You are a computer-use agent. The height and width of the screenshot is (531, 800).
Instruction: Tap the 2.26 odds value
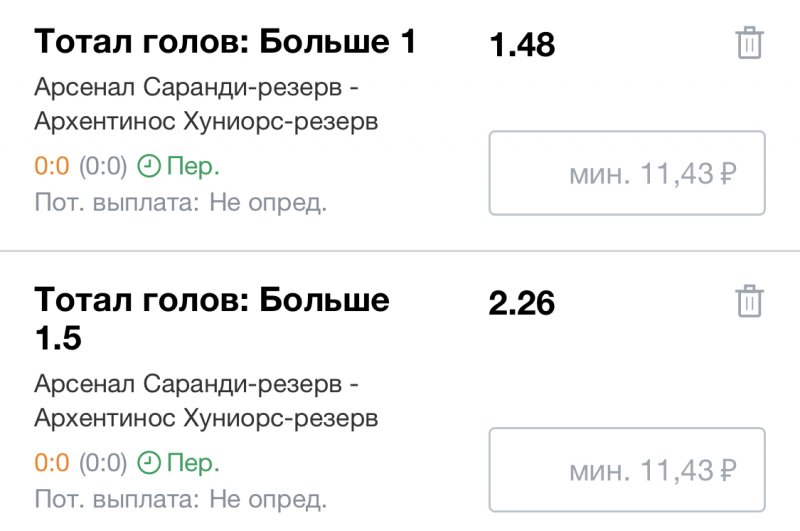pos(522,302)
